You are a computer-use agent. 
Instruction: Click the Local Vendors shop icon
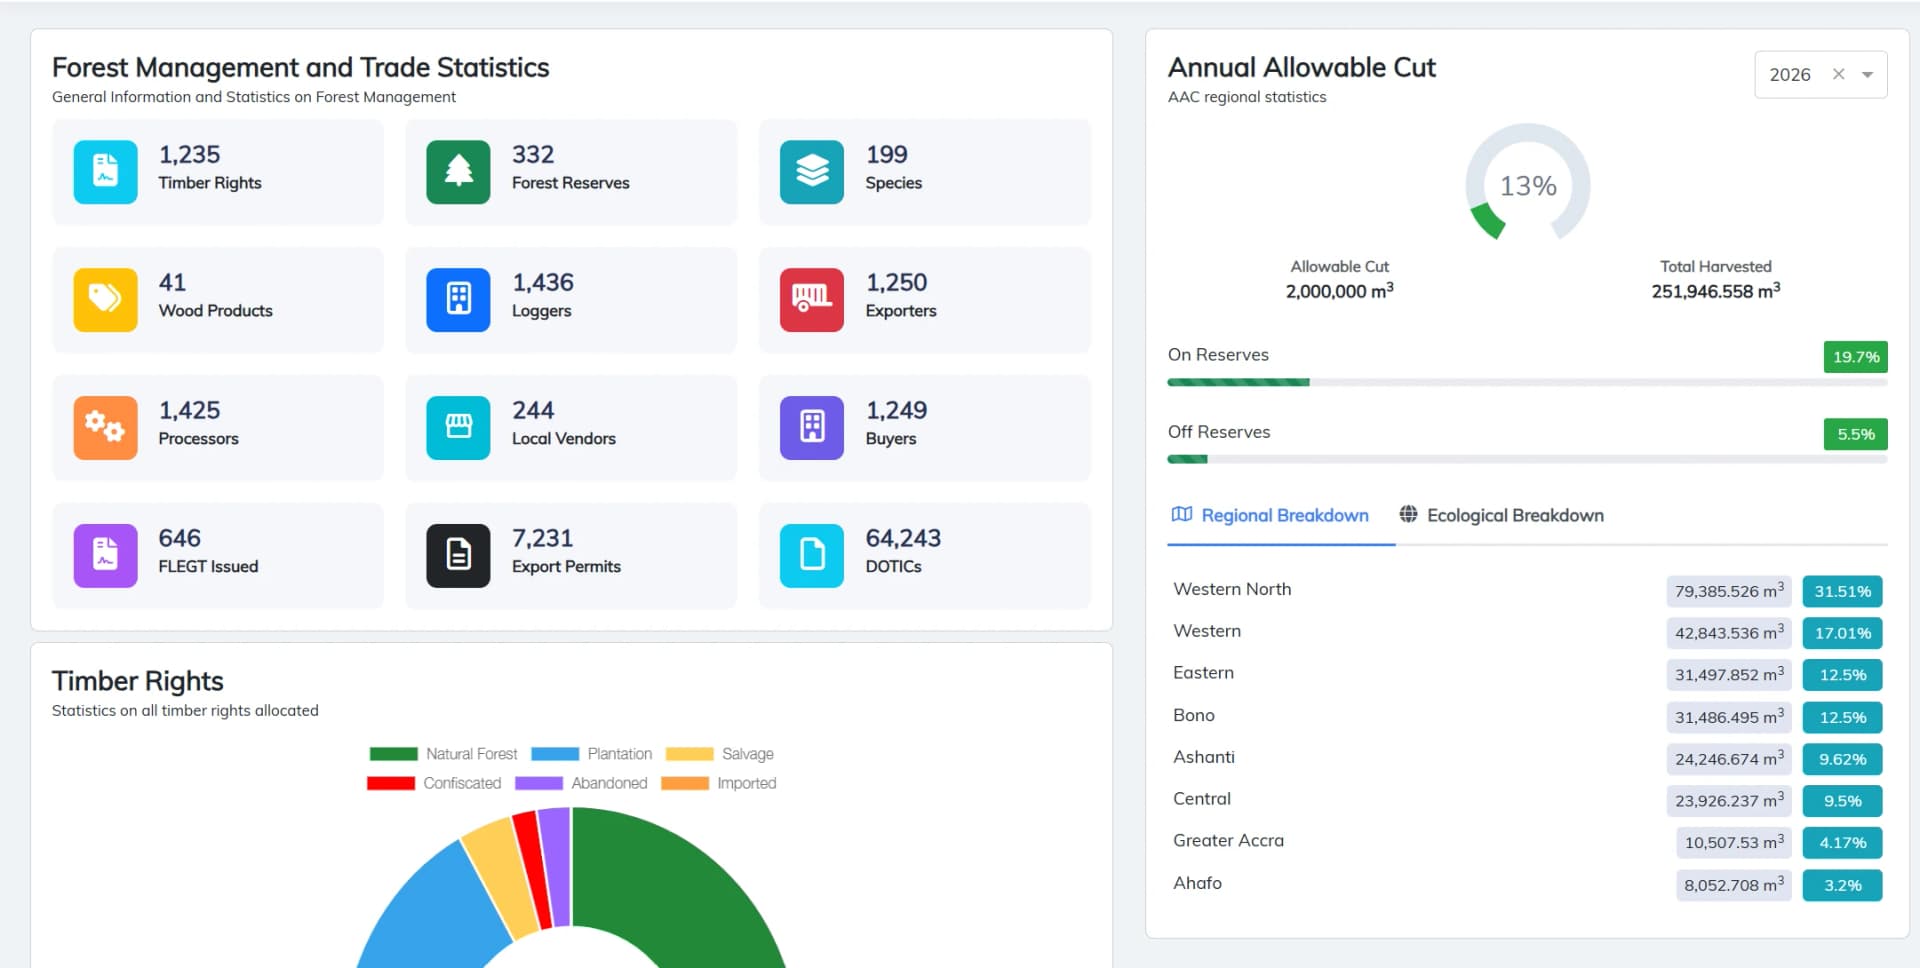(x=458, y=428)
